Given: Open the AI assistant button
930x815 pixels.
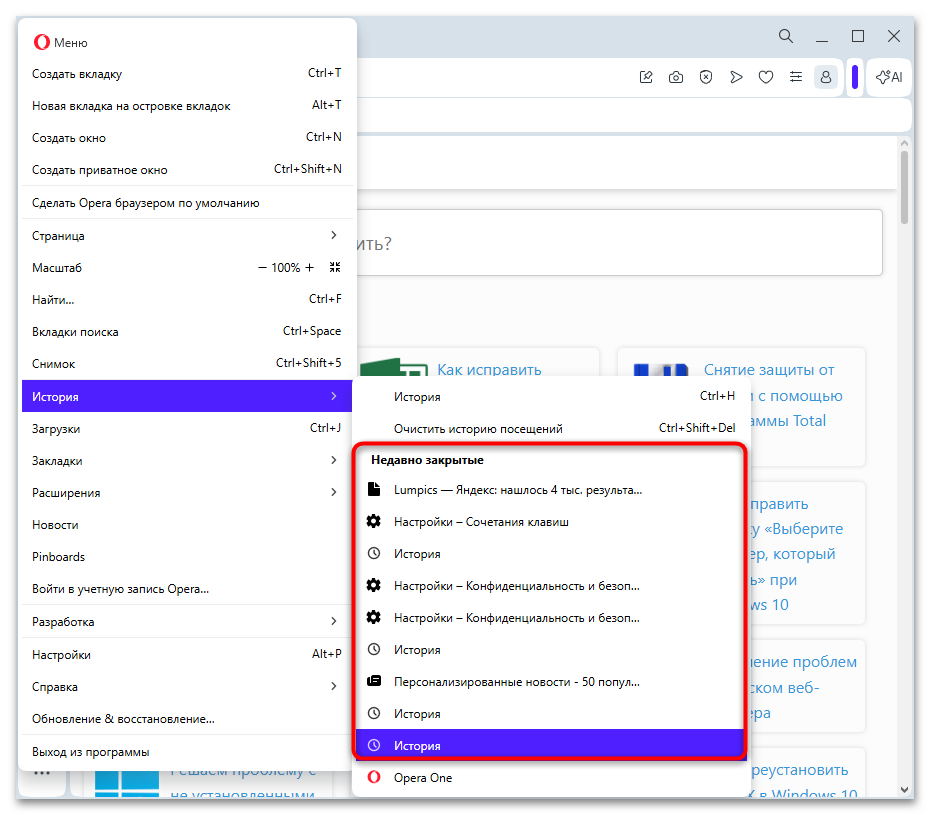Looking at the screenshot, I should pos(889,77).
